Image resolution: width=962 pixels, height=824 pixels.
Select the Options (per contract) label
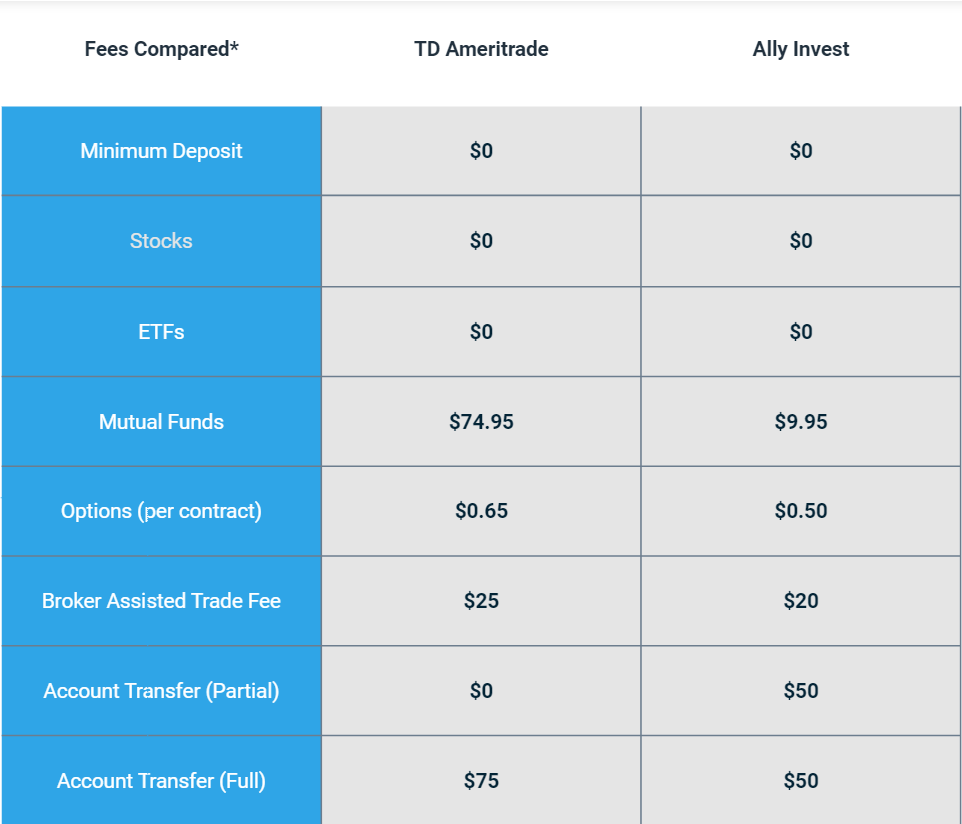pyautogui.click(x=161, y=511)
